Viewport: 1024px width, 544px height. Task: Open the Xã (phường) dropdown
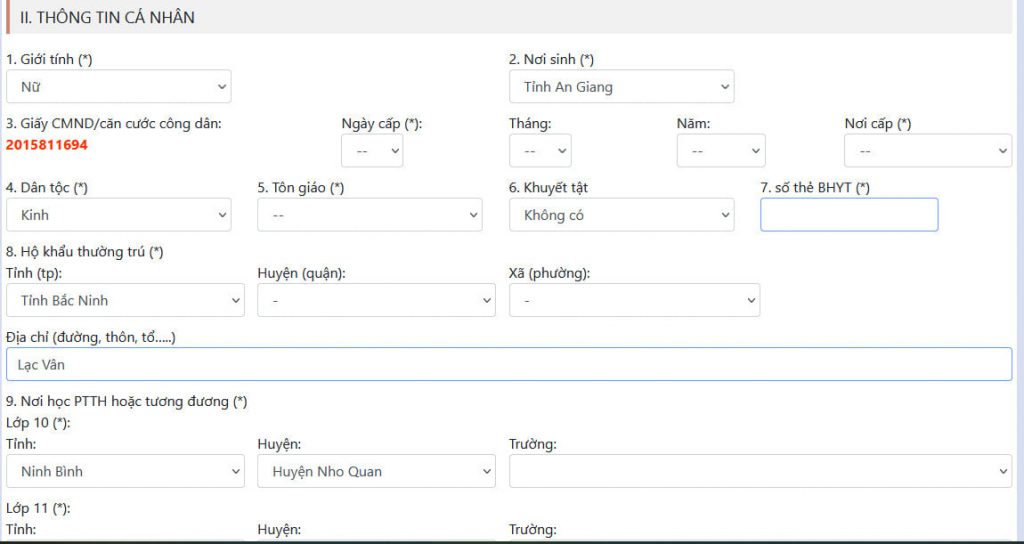click(x=634, y=300)
